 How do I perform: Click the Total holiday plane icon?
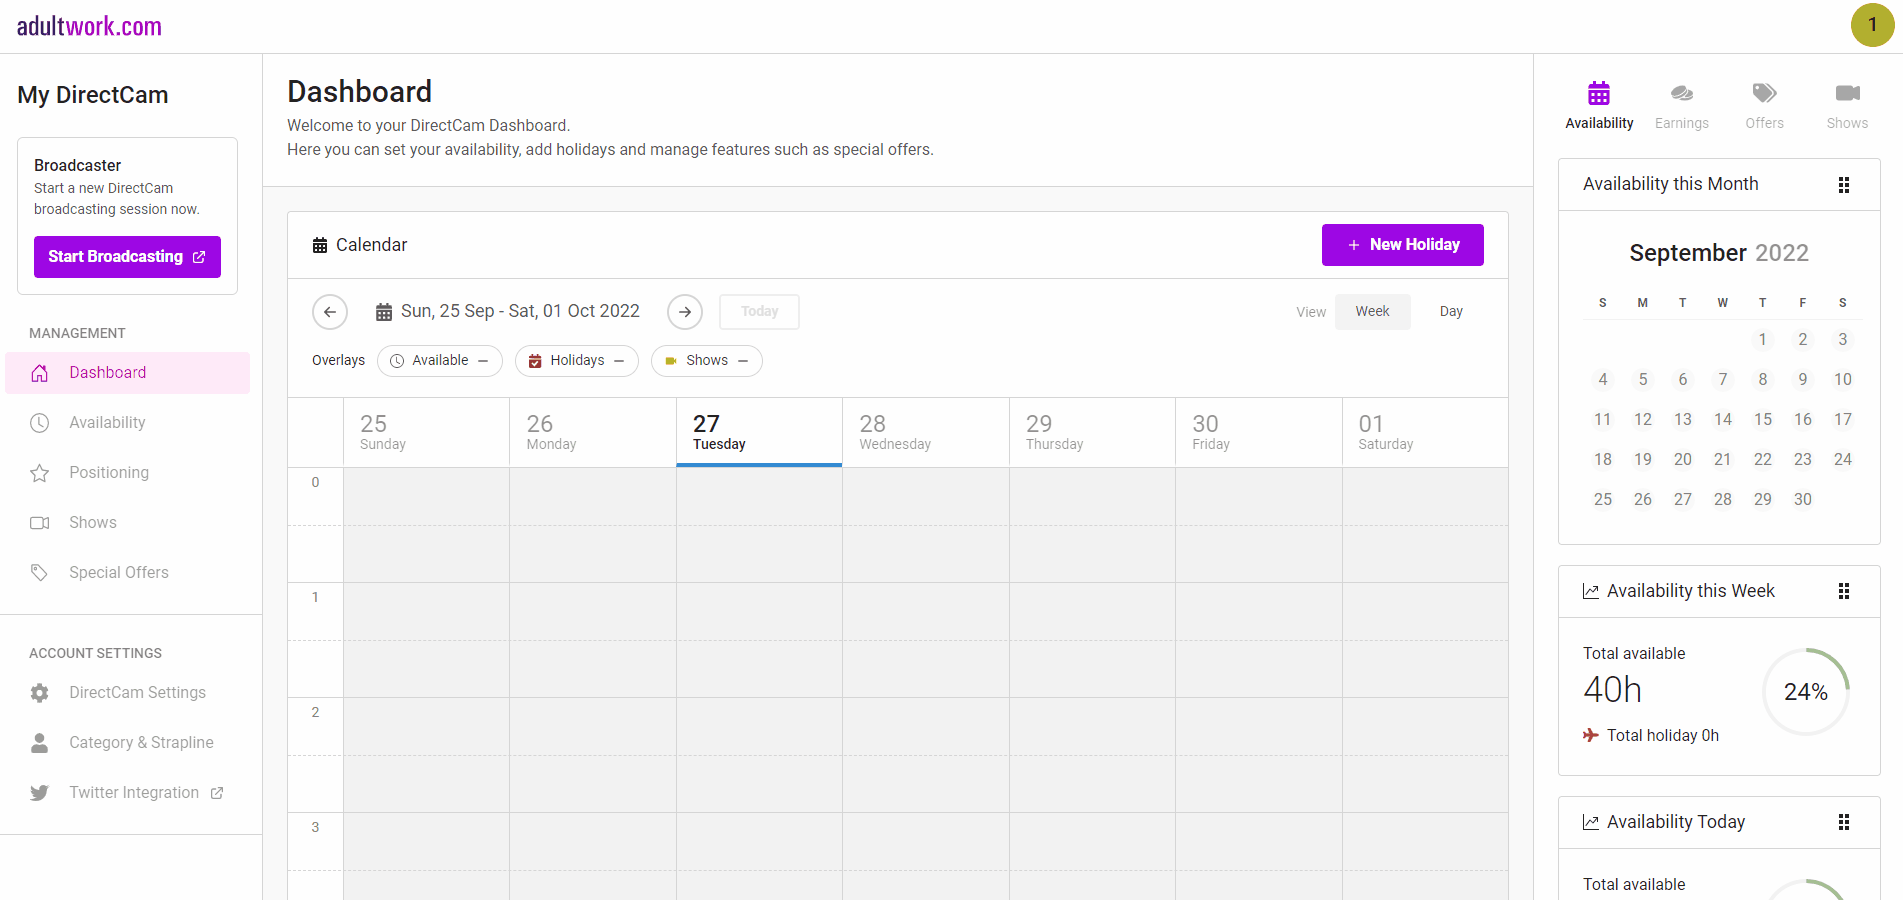tap(1591, 736)
